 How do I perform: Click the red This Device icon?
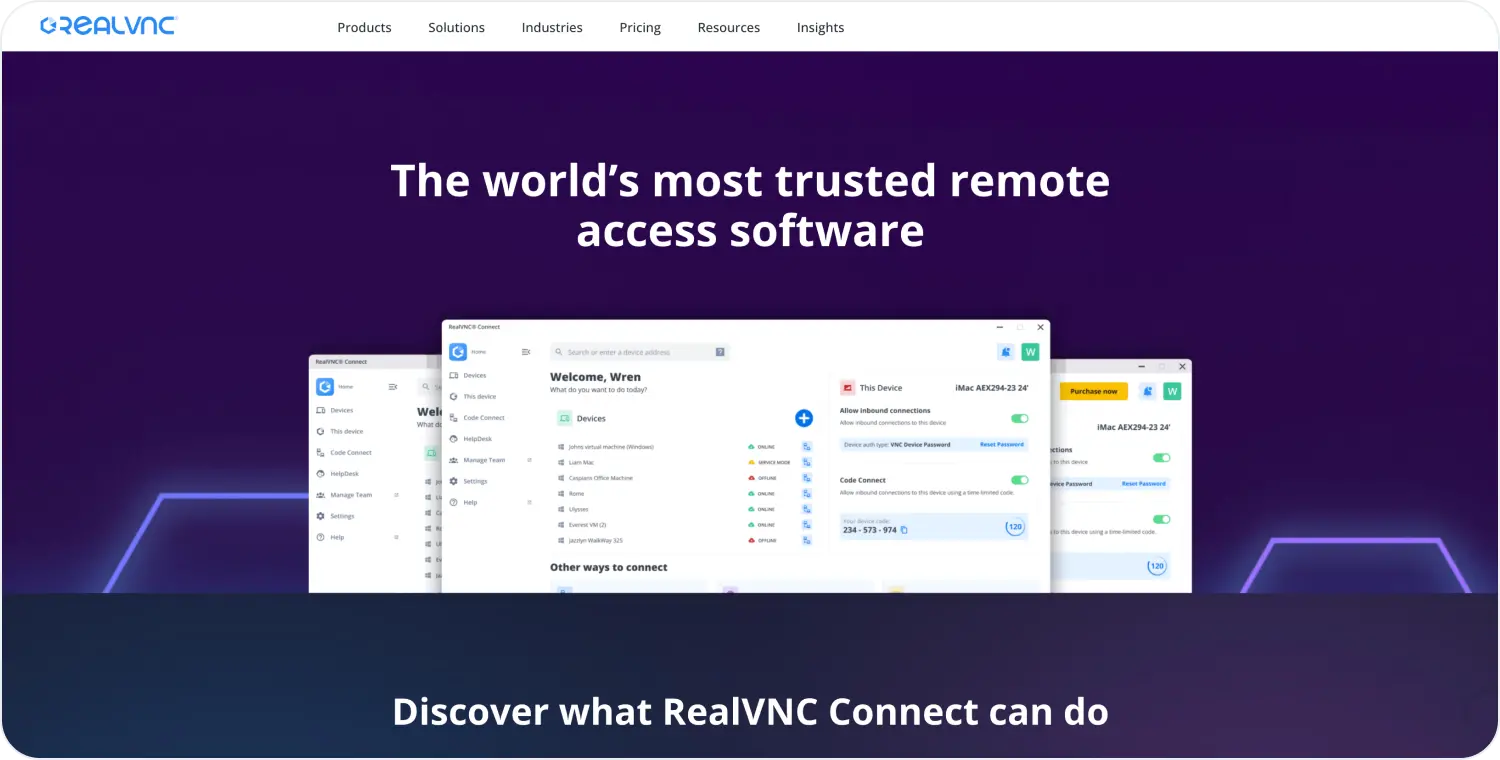point(847,387)
